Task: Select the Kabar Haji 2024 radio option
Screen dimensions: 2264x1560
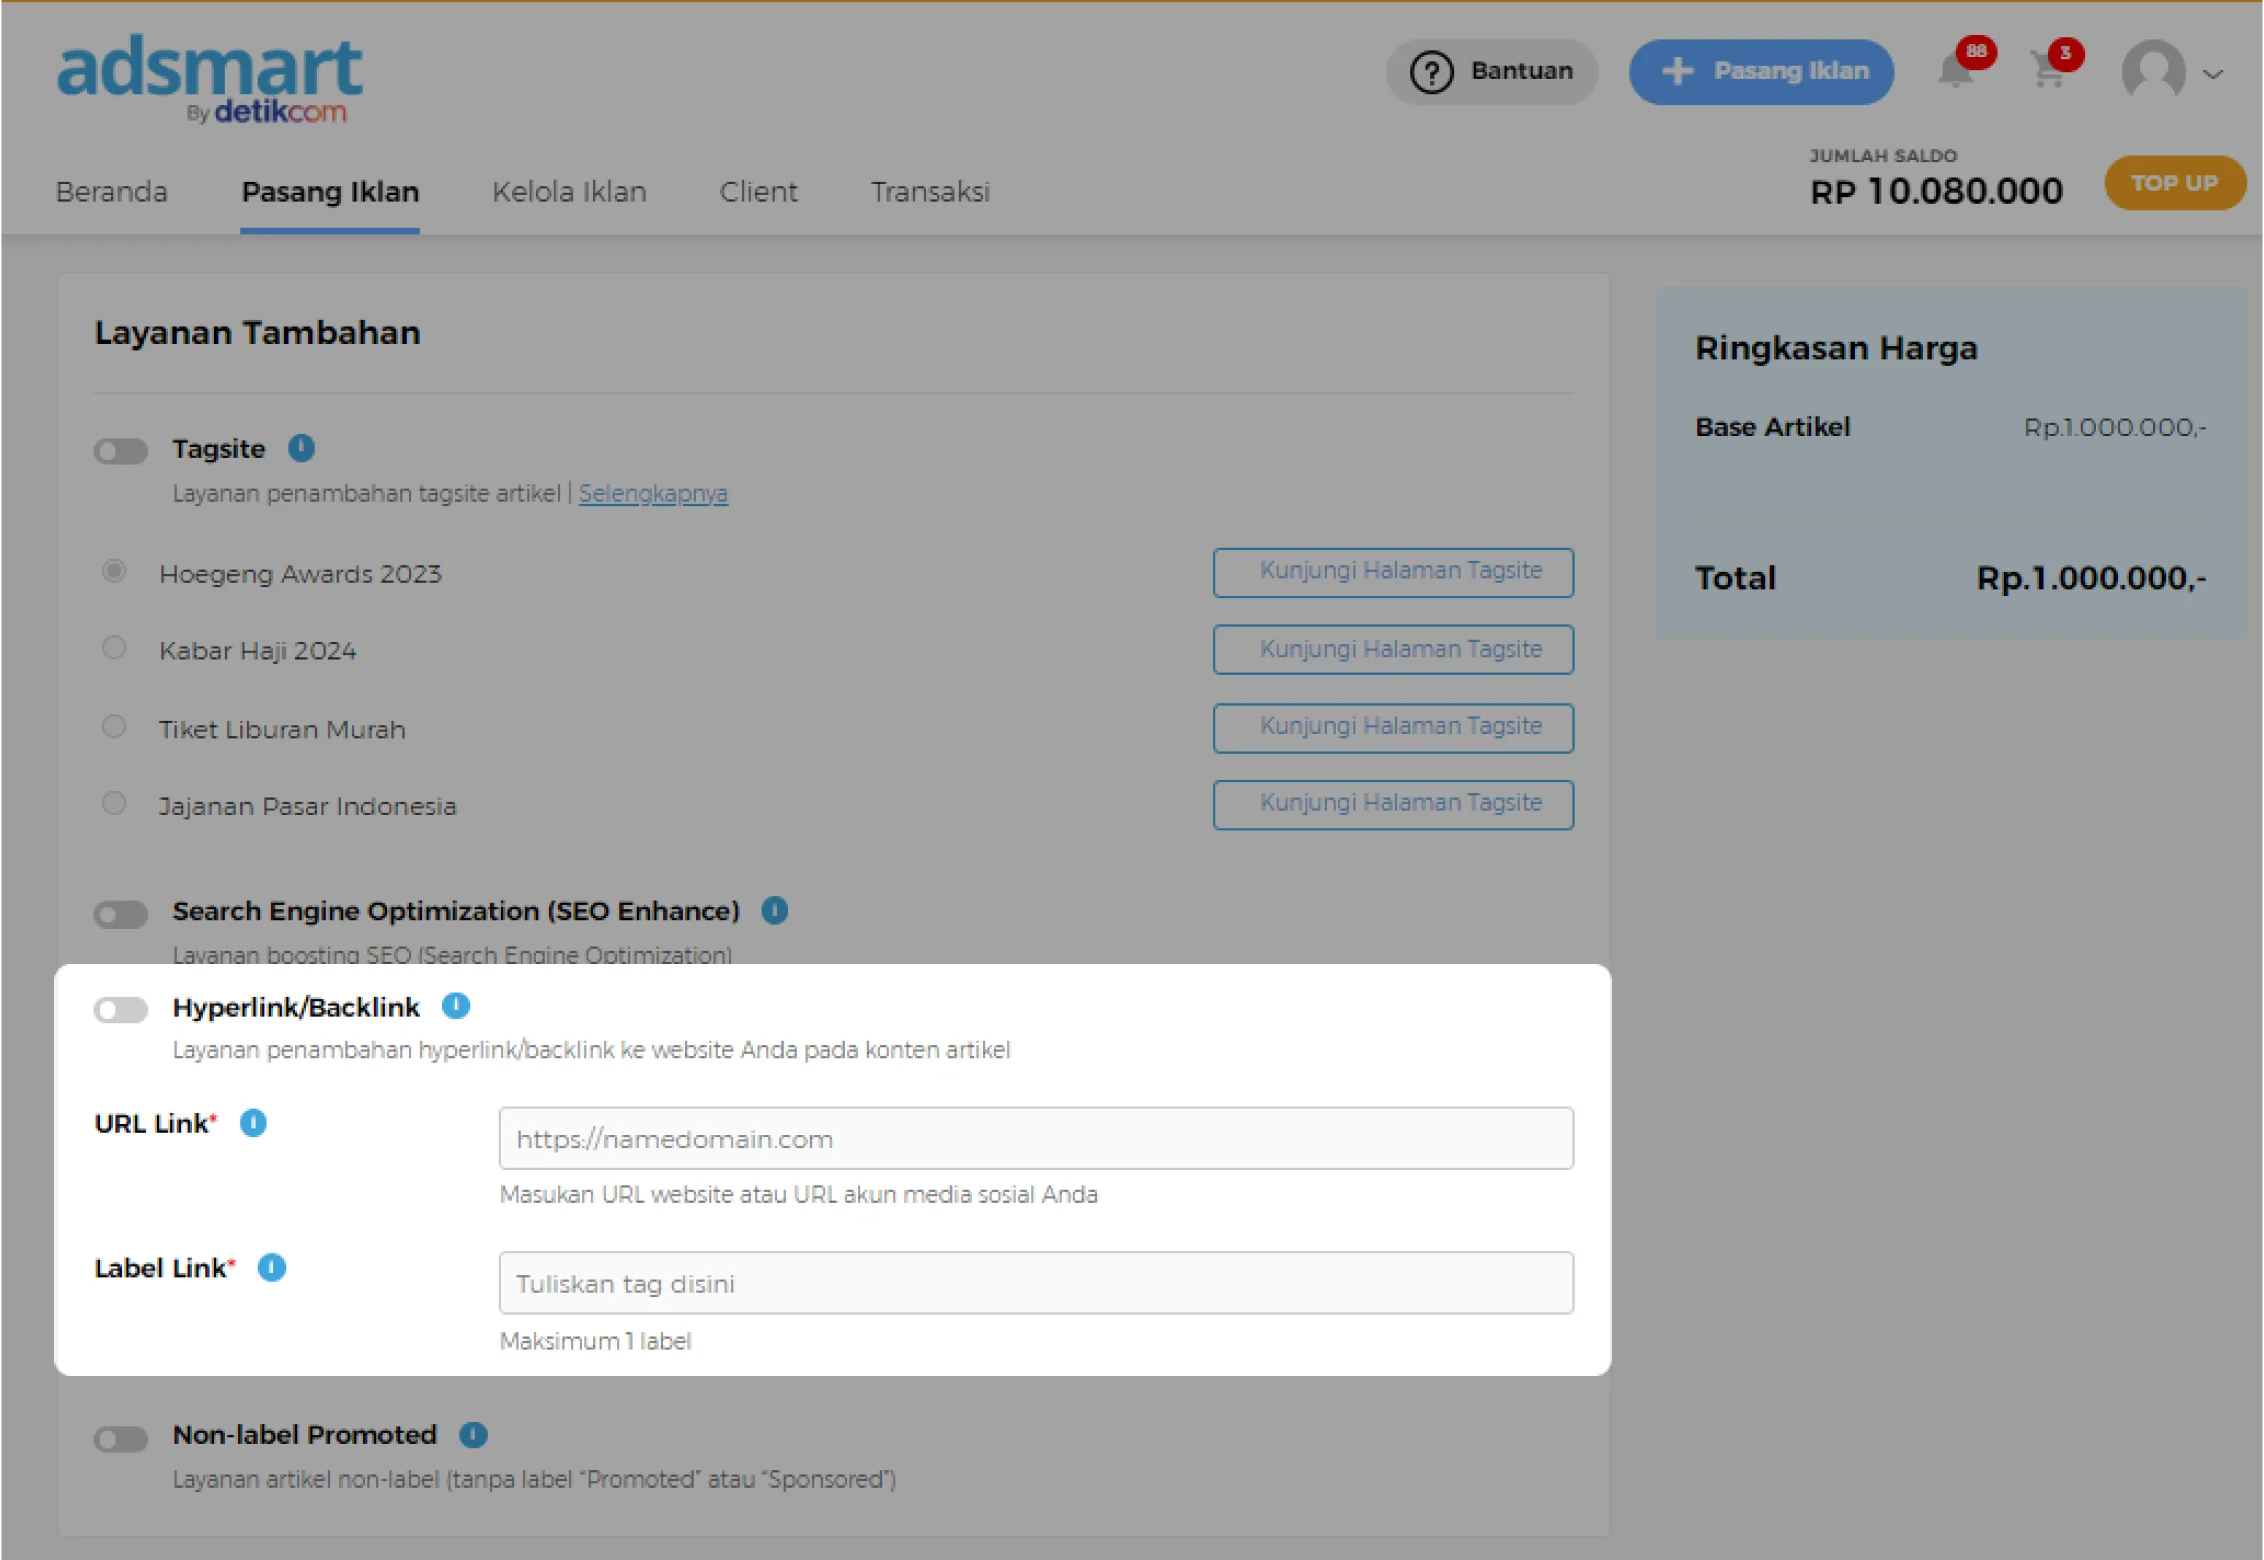Action: coord(114,648)
